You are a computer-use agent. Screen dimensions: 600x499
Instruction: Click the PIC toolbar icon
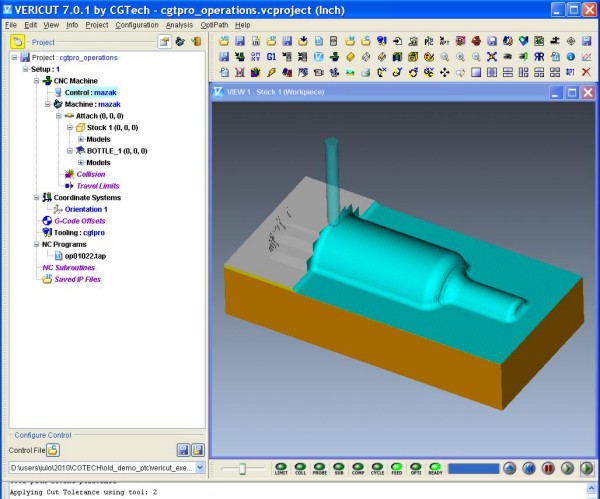pyautogui.click(x=429, y=41)
